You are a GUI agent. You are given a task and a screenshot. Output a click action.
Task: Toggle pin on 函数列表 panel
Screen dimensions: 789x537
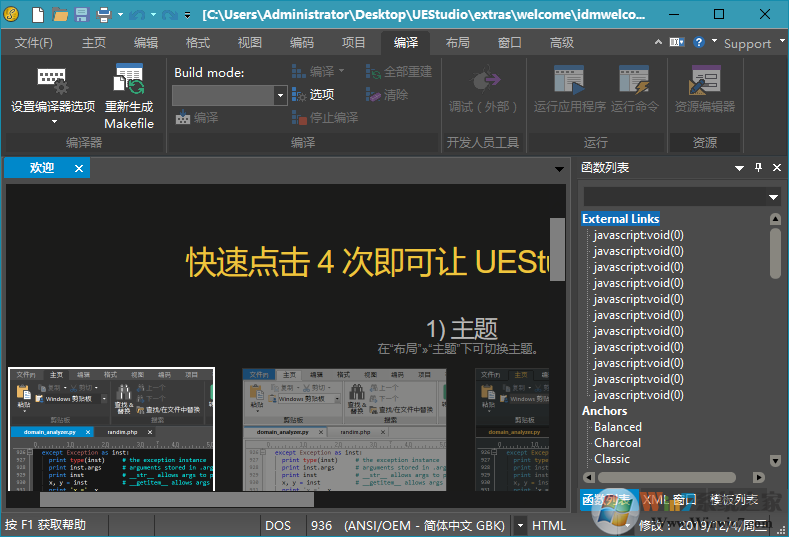758,168
